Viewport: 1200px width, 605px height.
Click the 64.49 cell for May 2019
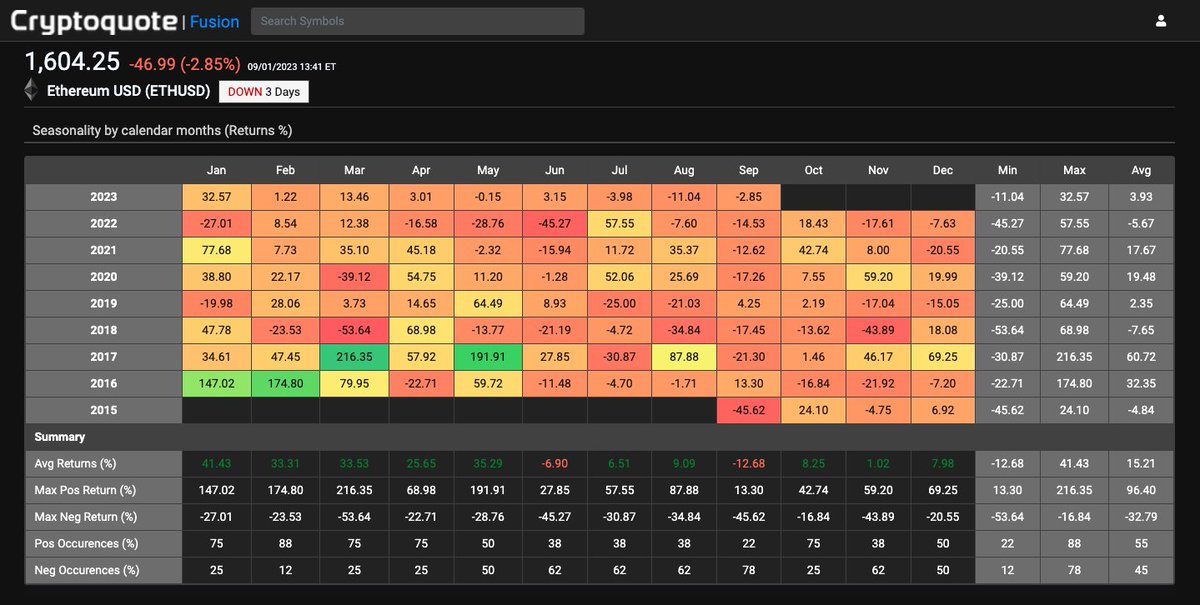pyautogui.click(x=487, y=304)
